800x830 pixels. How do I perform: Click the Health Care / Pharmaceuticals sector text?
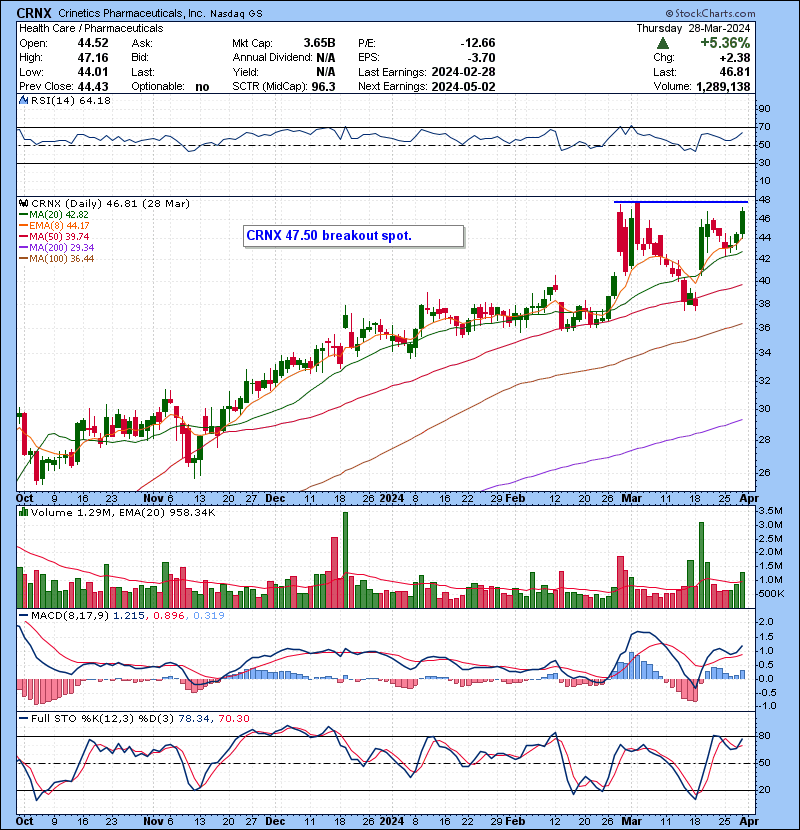(x=91, y=29)
